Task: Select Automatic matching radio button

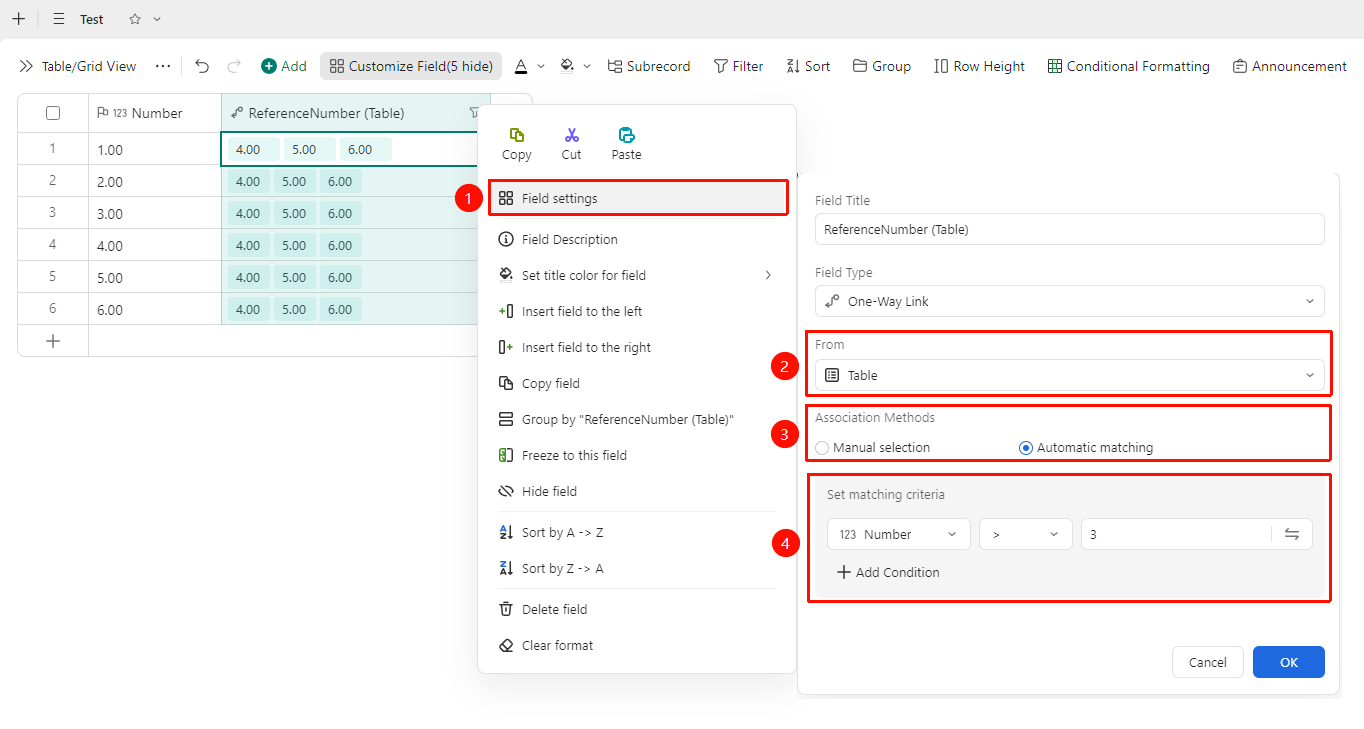Action: 1025,448
